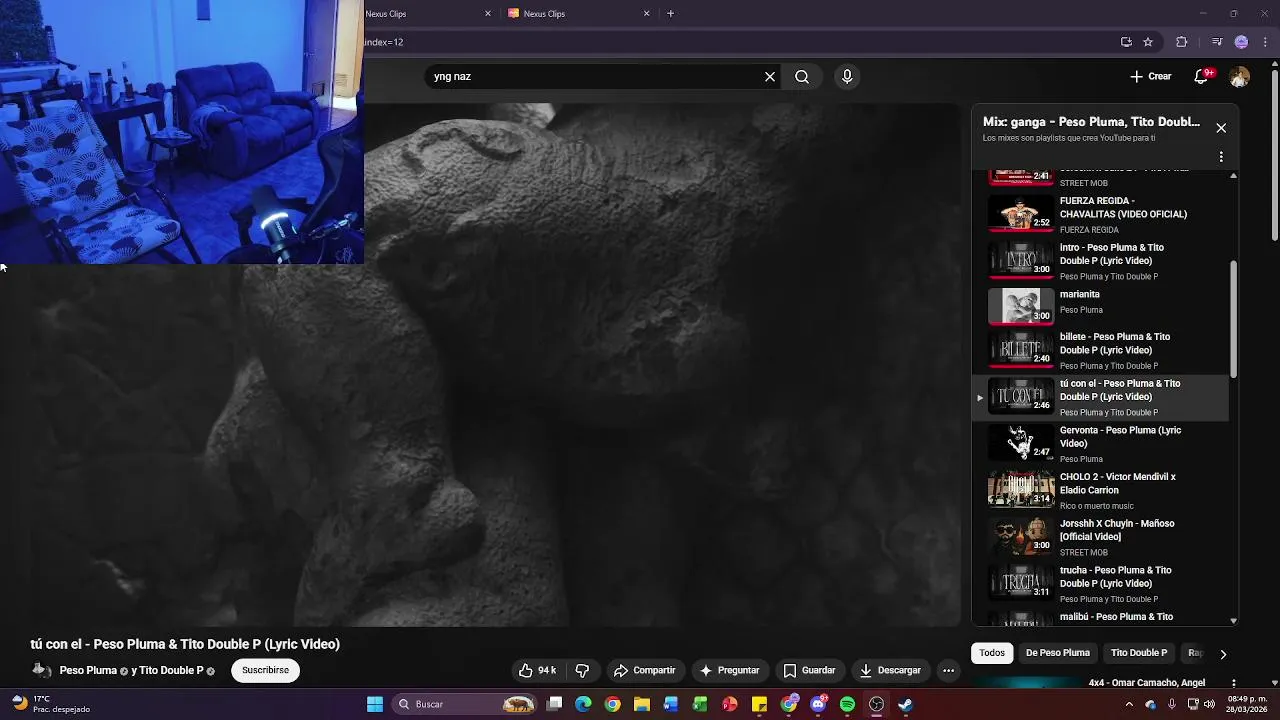The image size is (1280, 720).
Task: Launch Microsoft Edge from taskbar
Action: click(x=583, y=704)
